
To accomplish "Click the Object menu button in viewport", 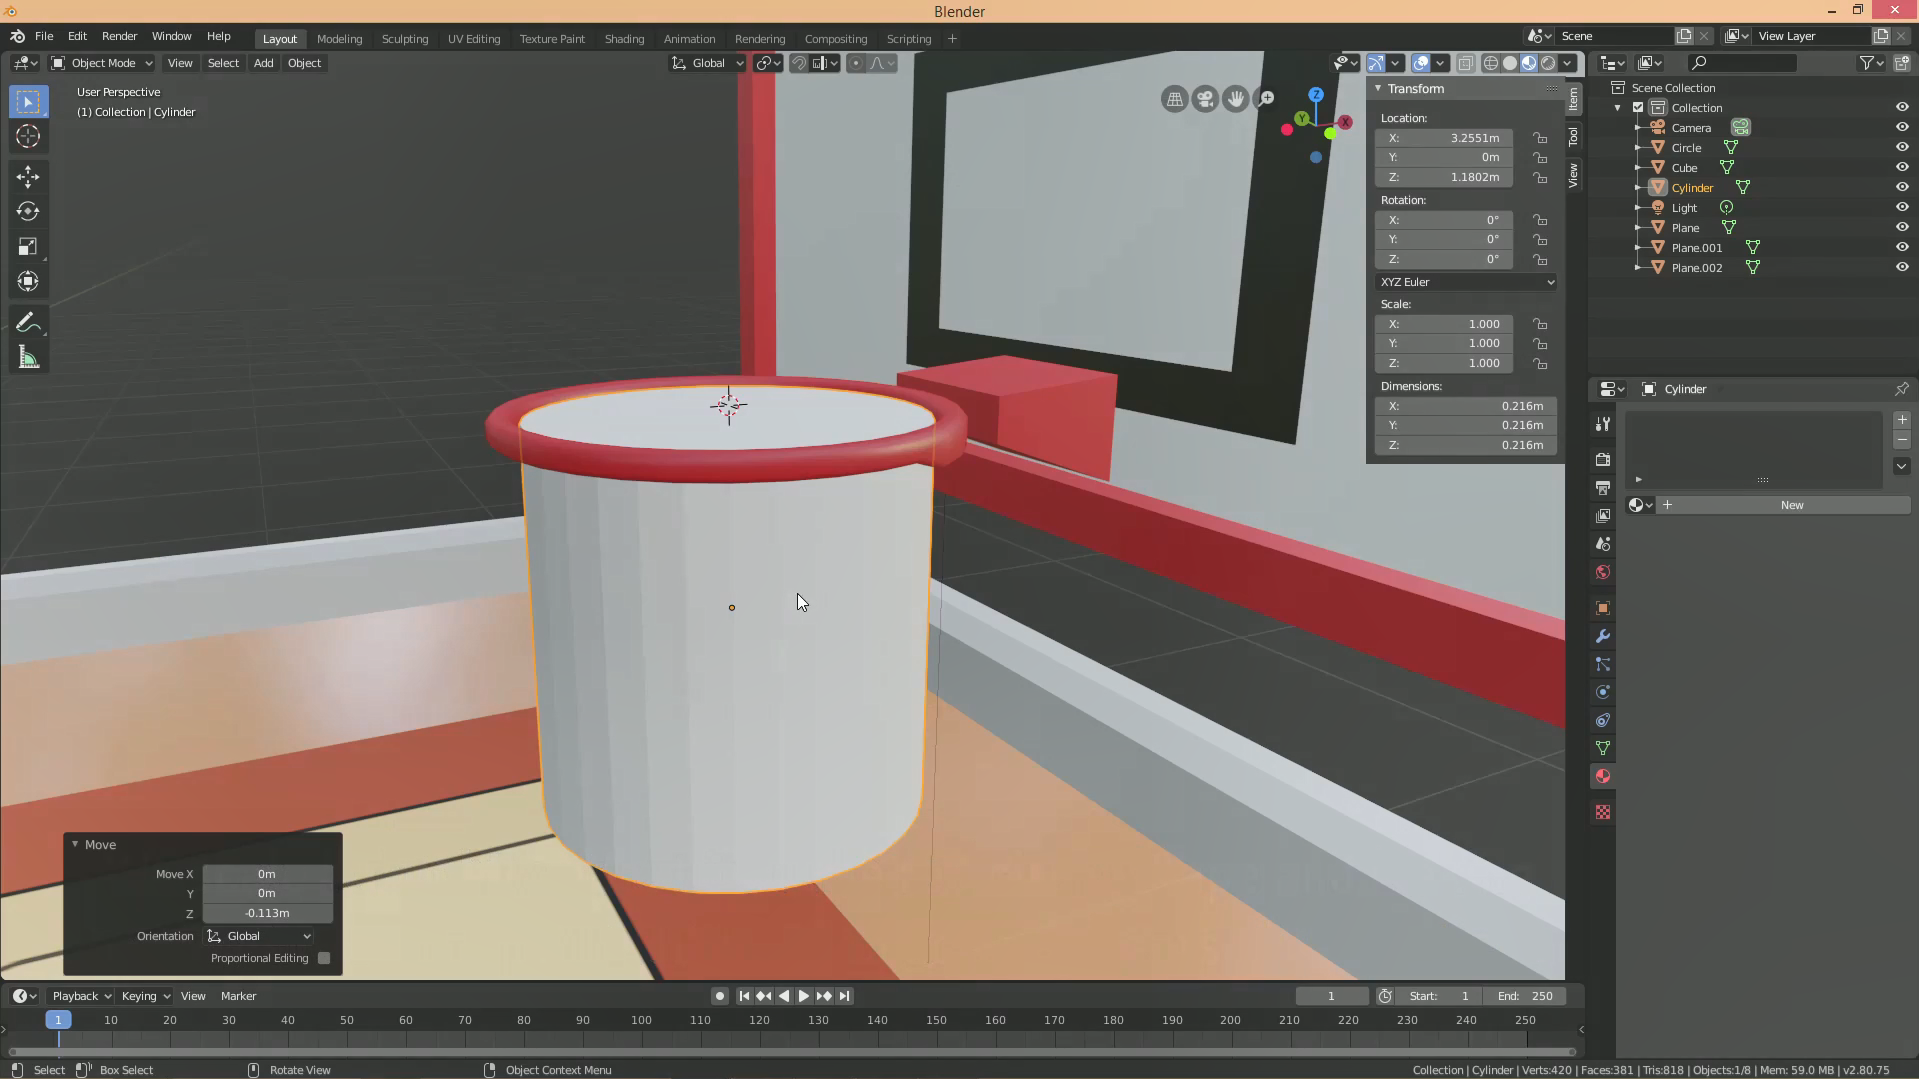I will [x=304, y=63].
